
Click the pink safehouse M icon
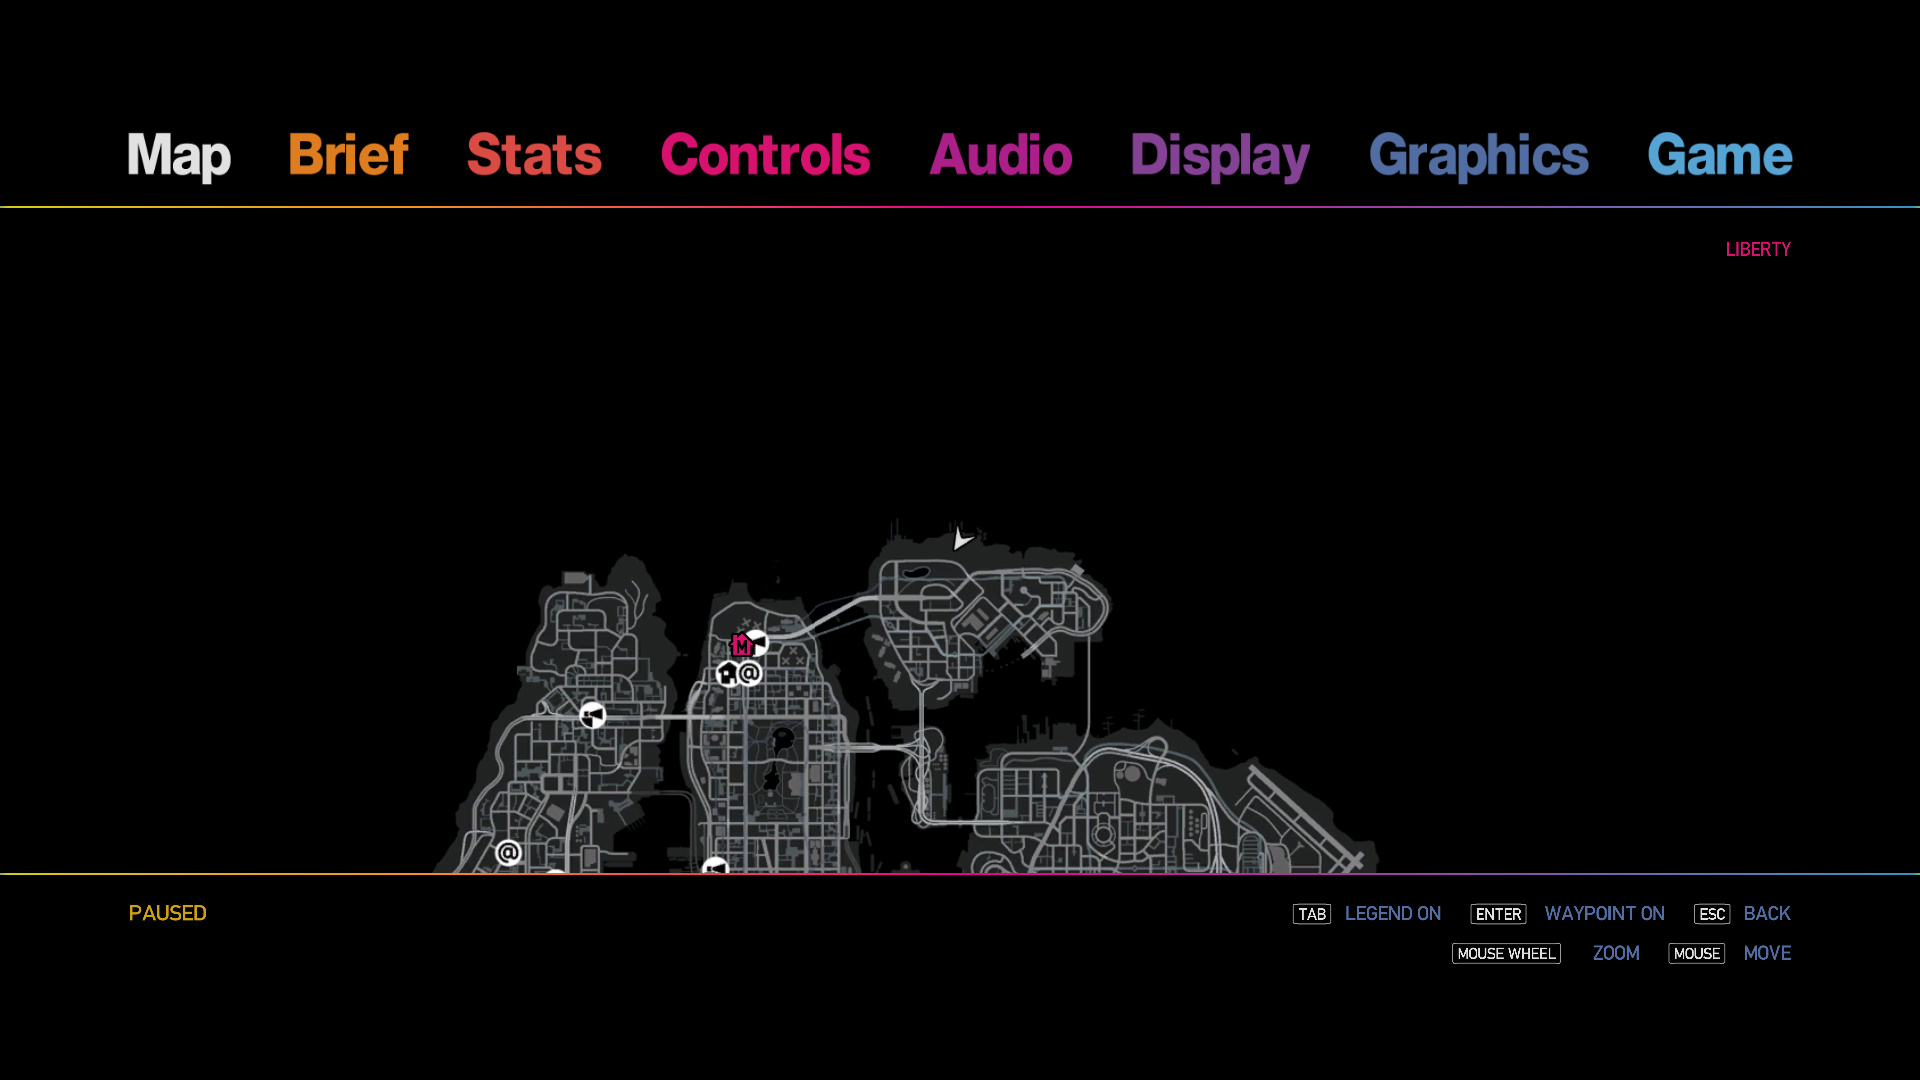pos(741,645)
